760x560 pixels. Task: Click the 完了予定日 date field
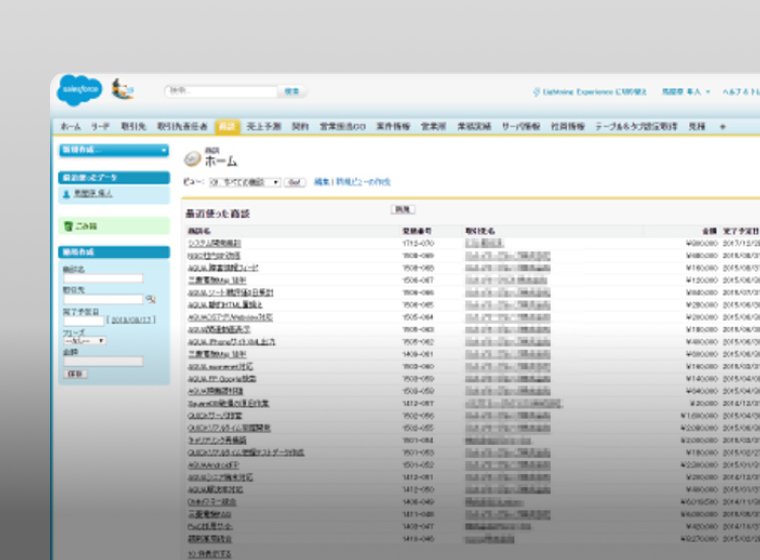pos(83,320)
